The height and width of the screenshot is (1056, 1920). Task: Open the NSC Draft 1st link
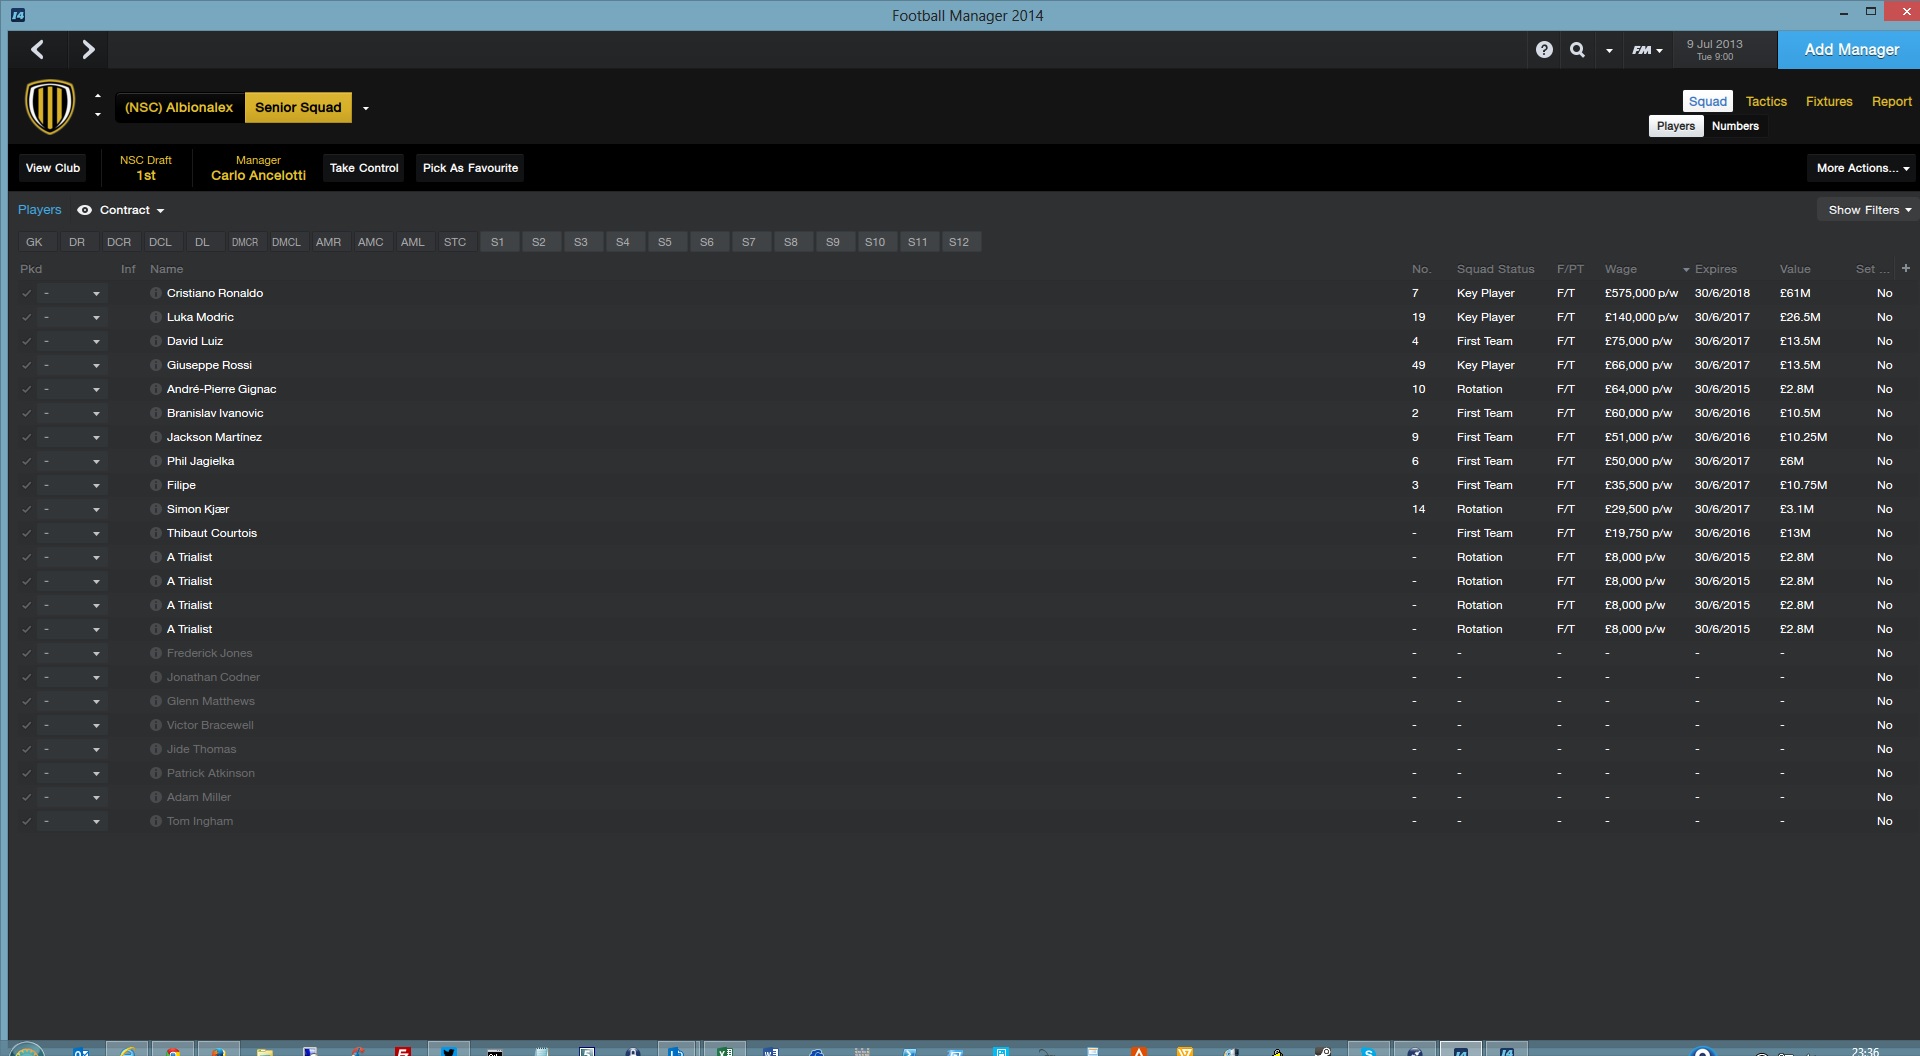146,168
